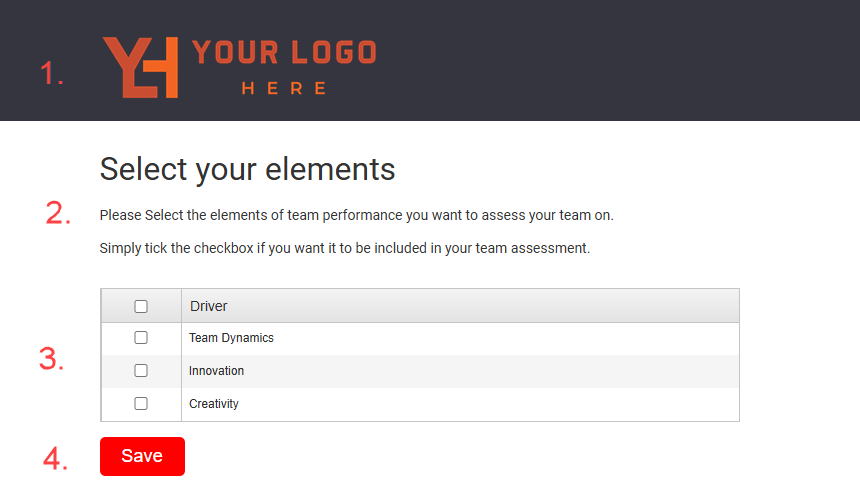Click the red number 1 annotation

tap(52, 73)
